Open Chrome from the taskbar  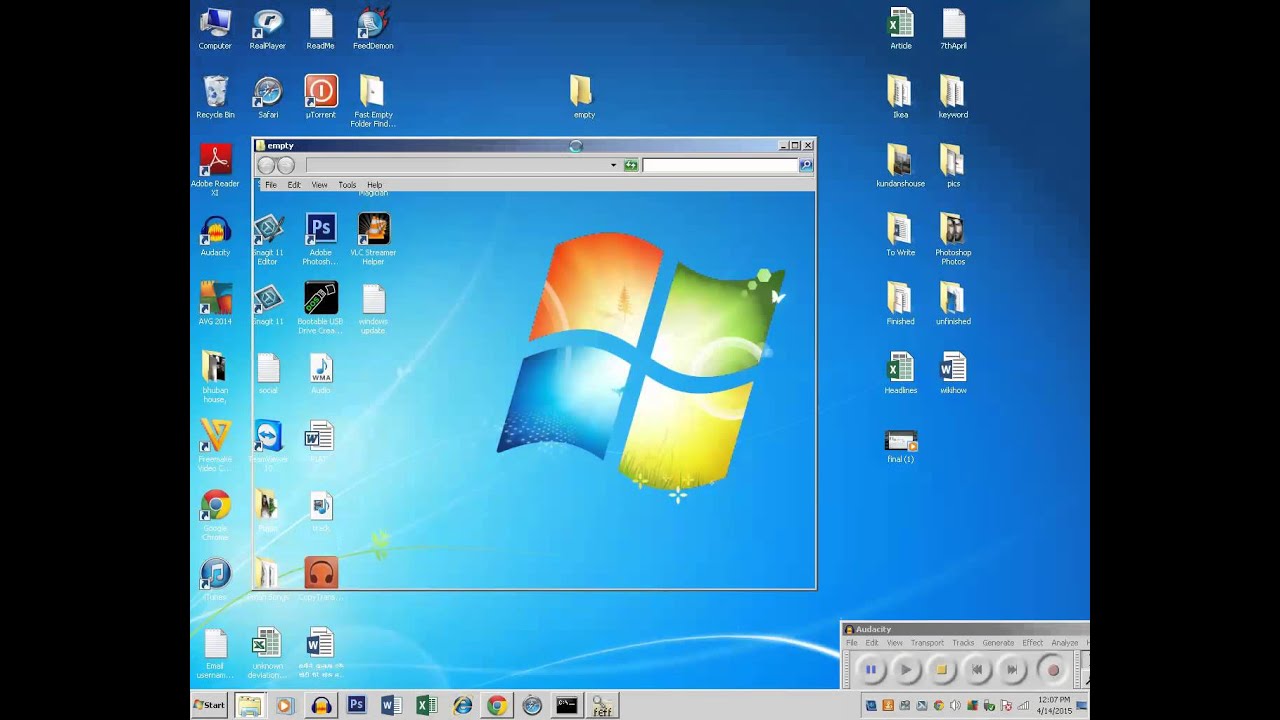tap(497, 705)
